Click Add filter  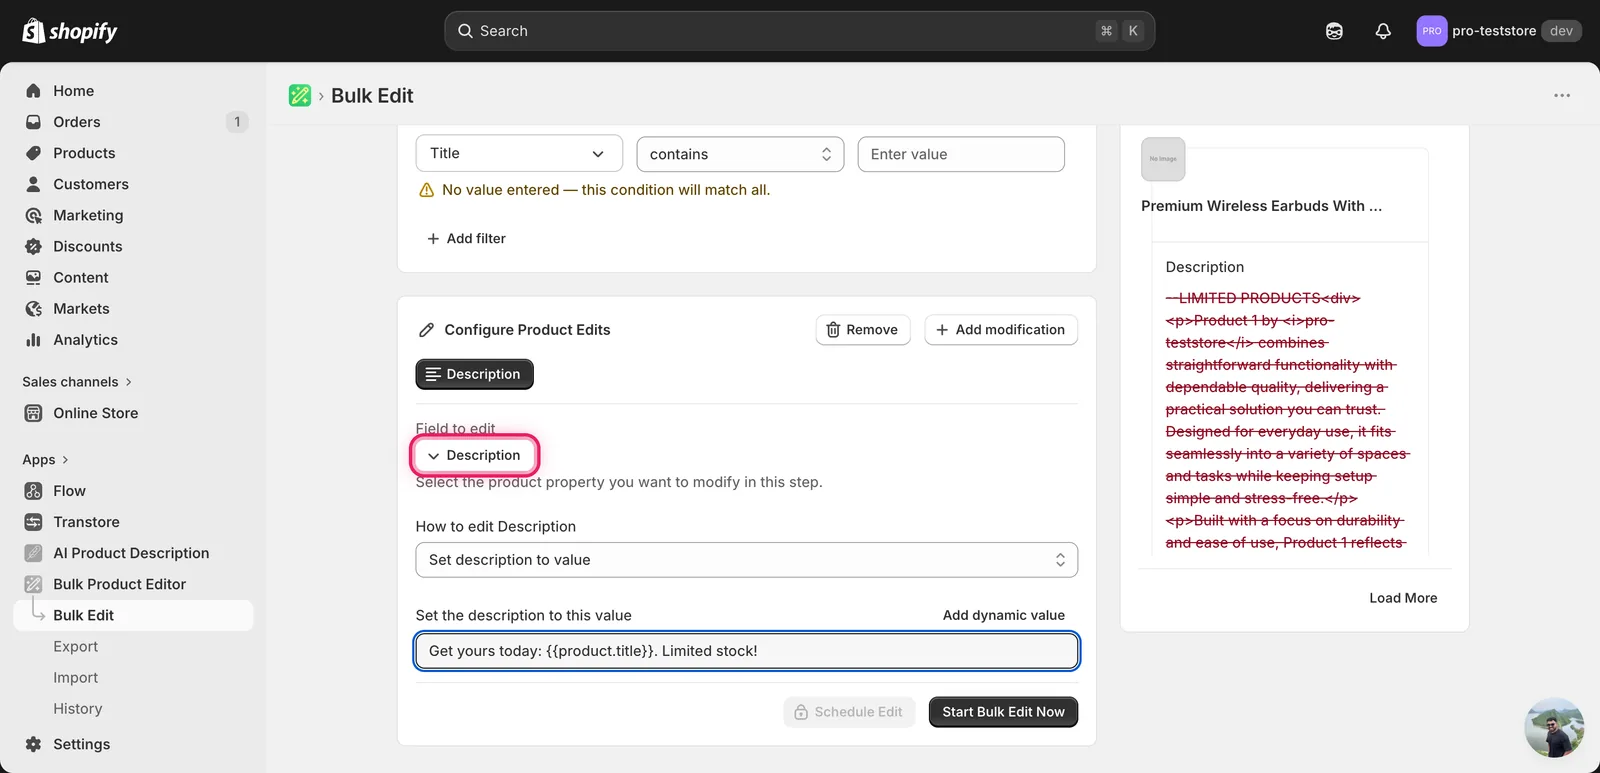pos(466,238)
